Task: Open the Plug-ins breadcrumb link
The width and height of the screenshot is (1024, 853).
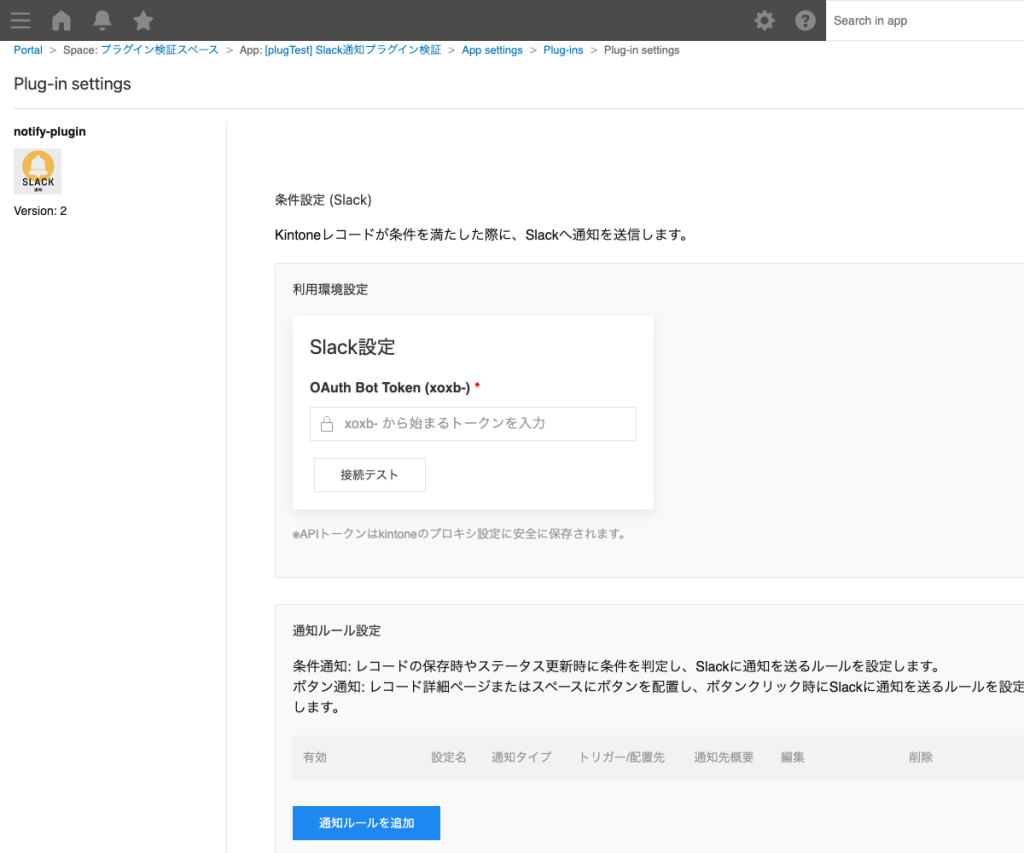Action: coord(563,50)
